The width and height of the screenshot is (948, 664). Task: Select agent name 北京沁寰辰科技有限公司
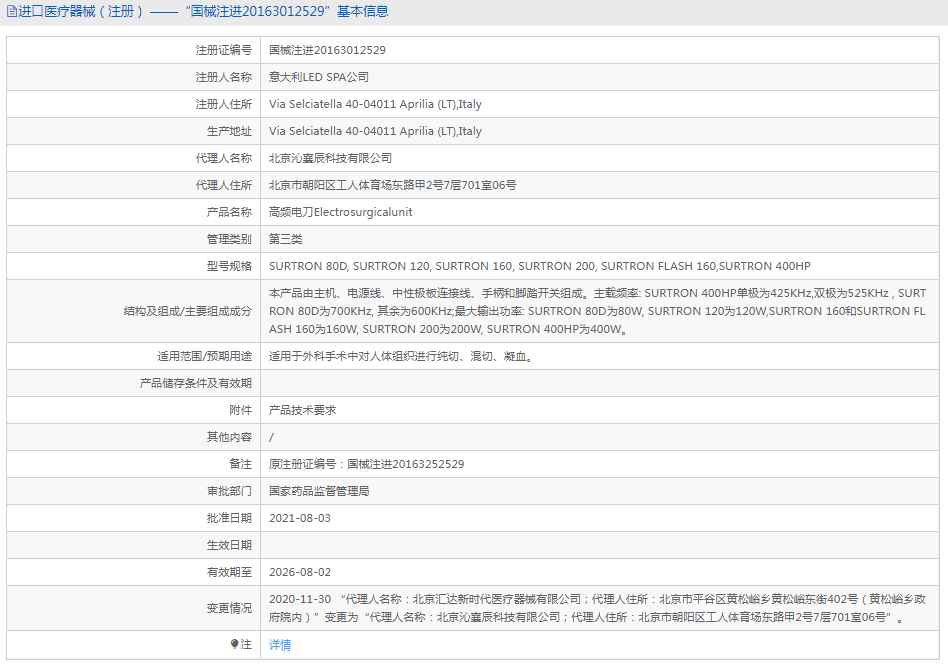(330, 158)
